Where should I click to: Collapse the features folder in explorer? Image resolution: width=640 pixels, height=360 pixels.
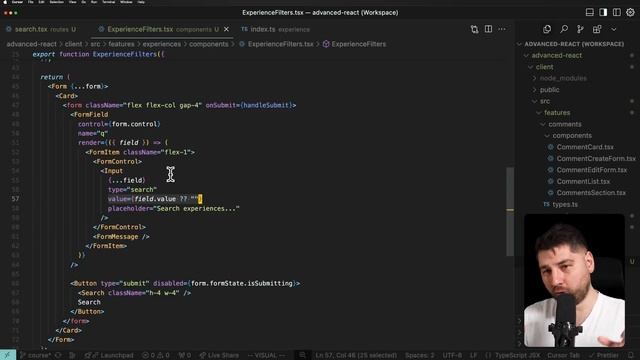[x=557, y=112]
